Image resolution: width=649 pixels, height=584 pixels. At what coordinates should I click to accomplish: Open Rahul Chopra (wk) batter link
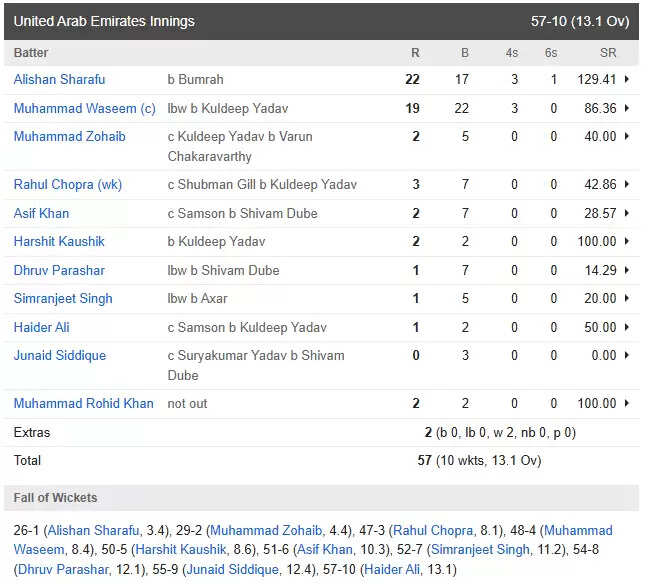[67, 184]
